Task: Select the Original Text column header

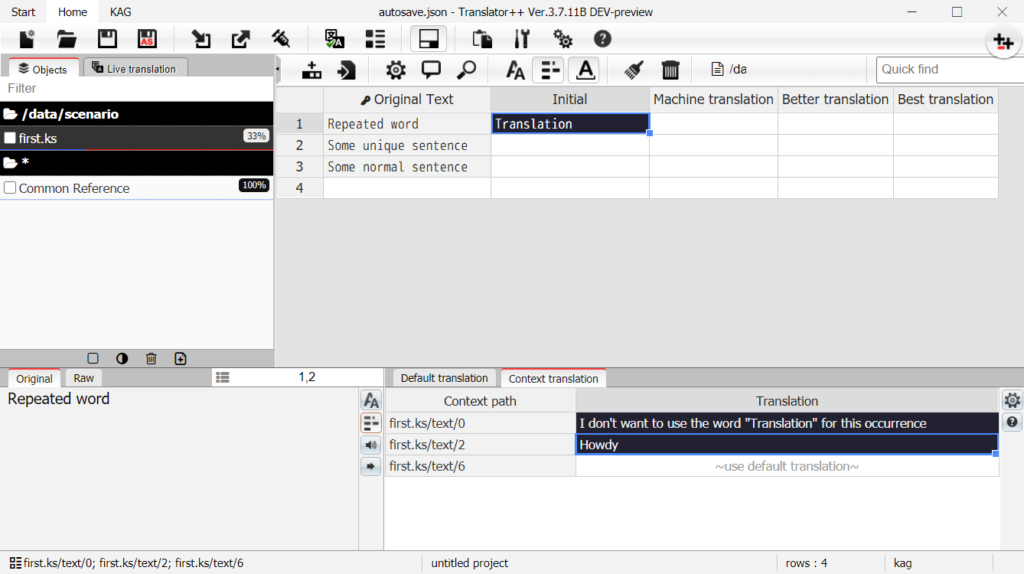Action: tap(407, 99)
